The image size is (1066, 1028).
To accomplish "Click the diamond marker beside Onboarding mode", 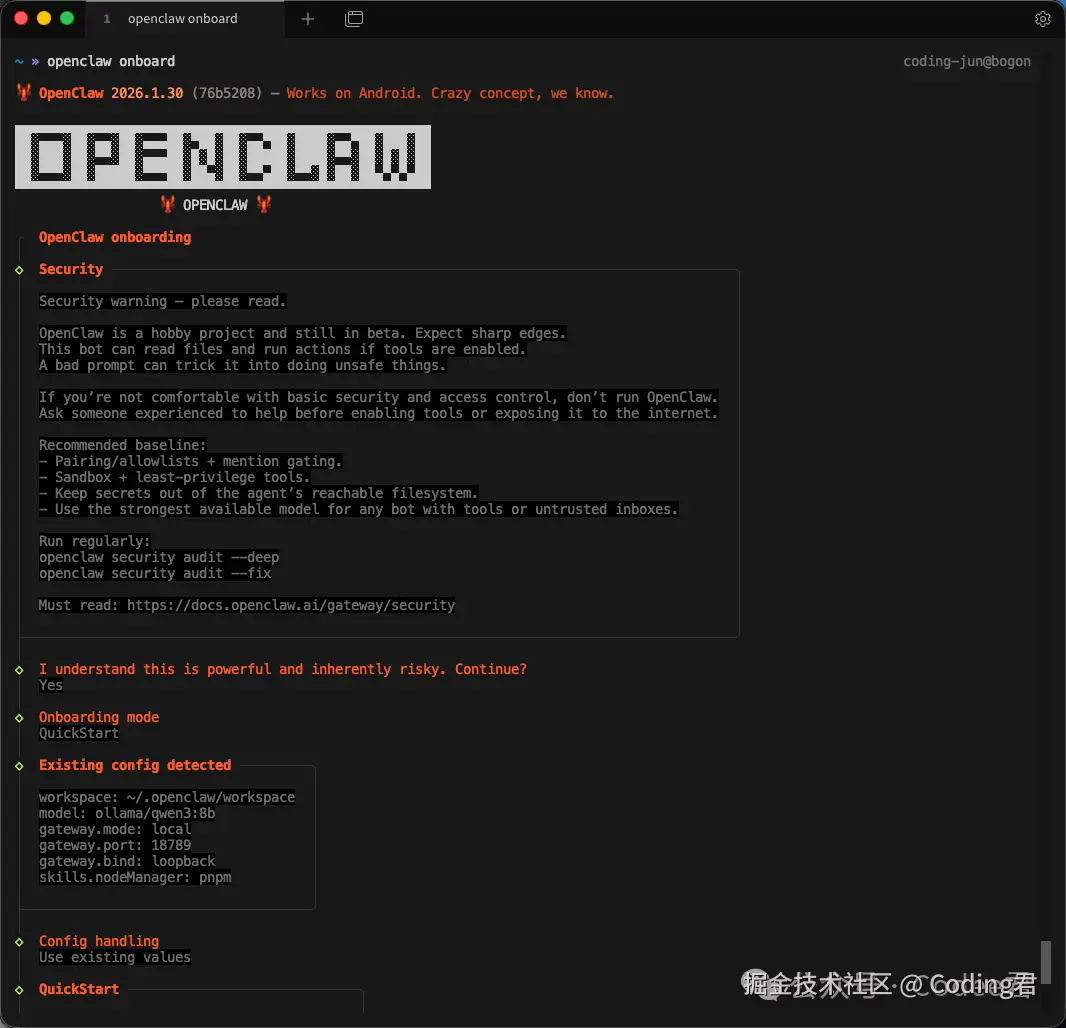I will pyautogui.click(x=19, y=718).
